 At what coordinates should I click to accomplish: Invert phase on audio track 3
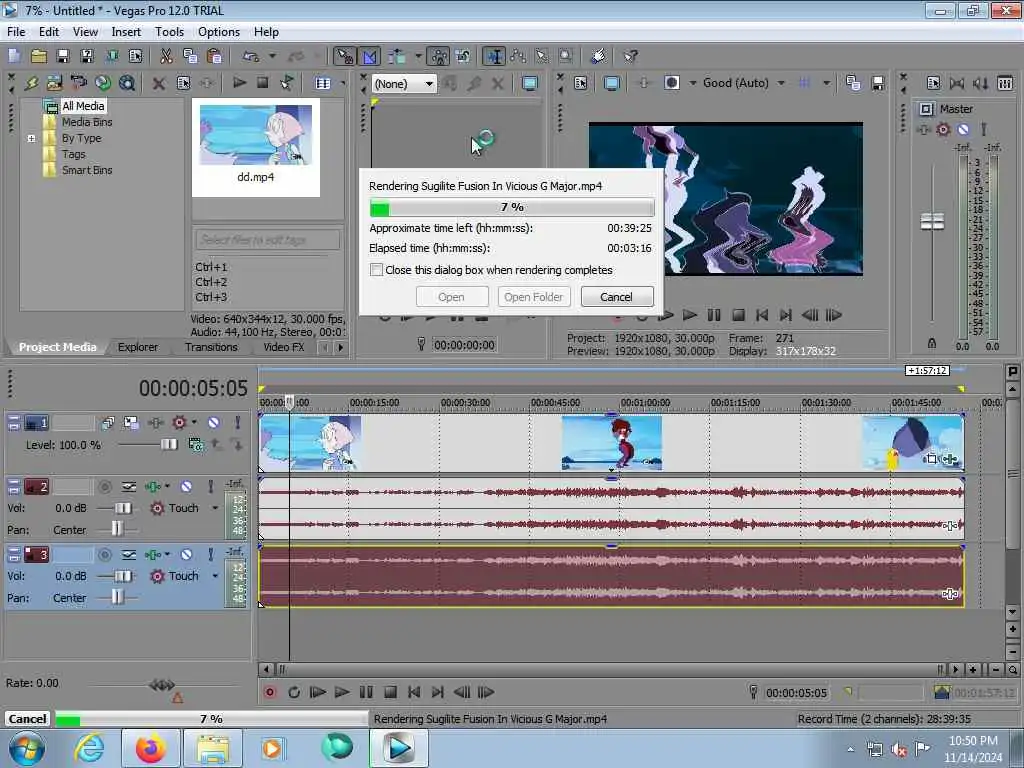pos(129,554)
